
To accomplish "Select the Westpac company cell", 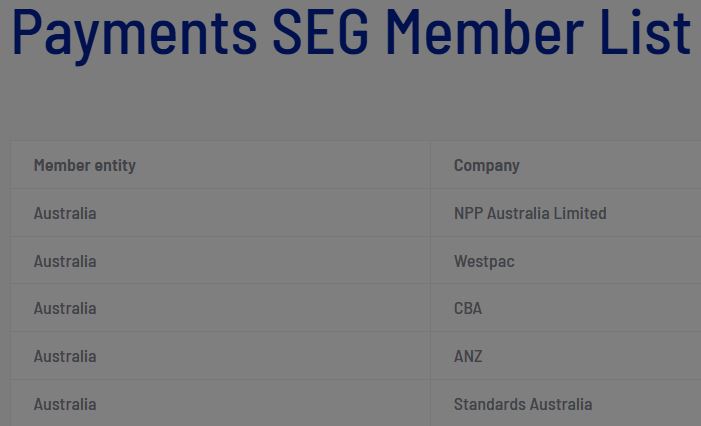I will (x=484, y=261).
